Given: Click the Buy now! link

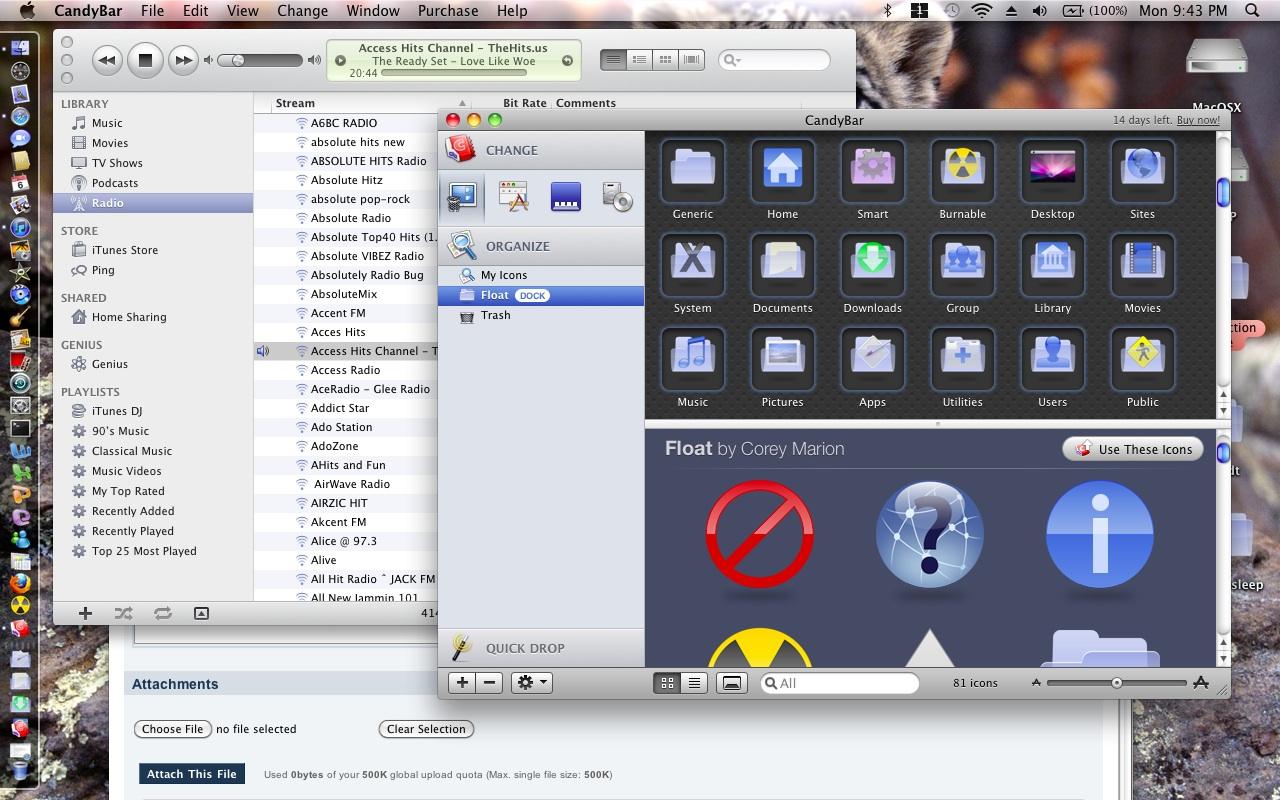Looking at the screenshot, I should tap(1198, 120).
